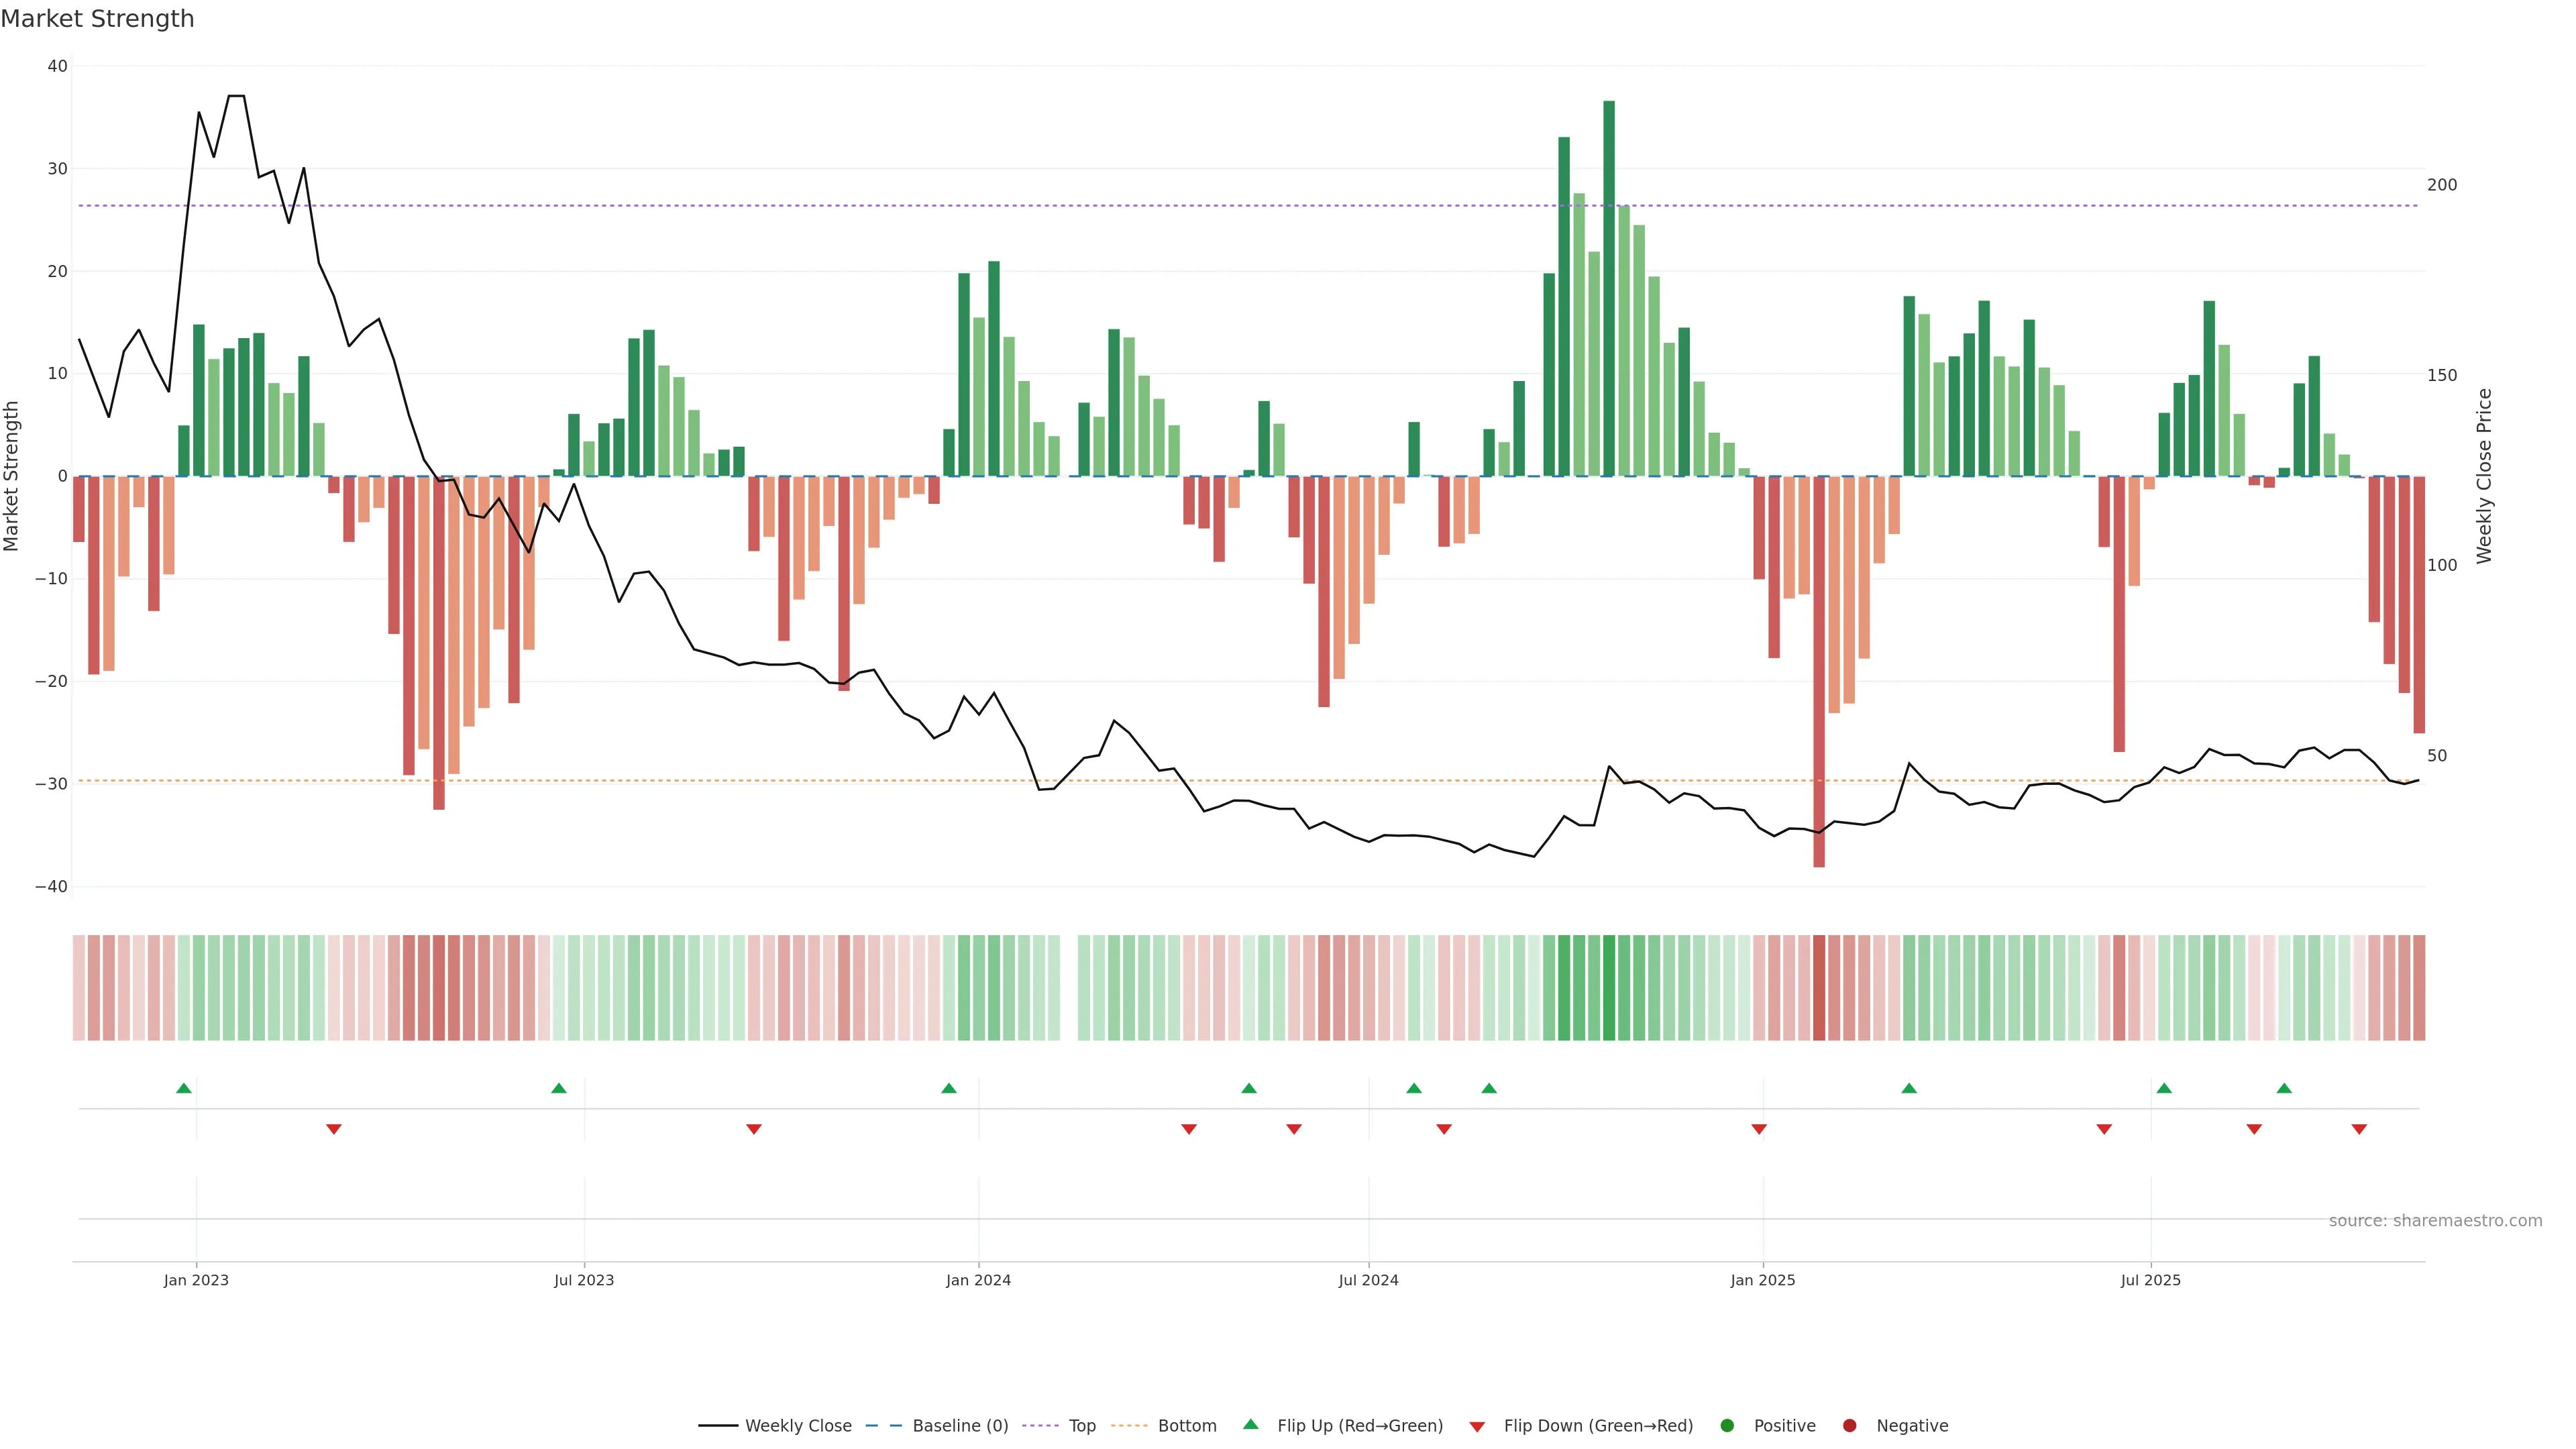Click the flip-up triangle just before Jul 2023
Image resolution: width=2576 pixels, height=1449 pixels.
(559, 1088)
